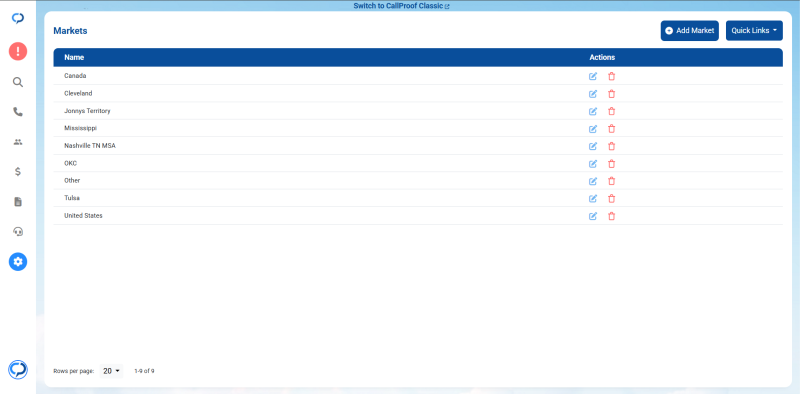Image resolution: width=800 pixels, height=394 pixels.
Task: Delete the Canada market
Action: click(x=612, y=76)
